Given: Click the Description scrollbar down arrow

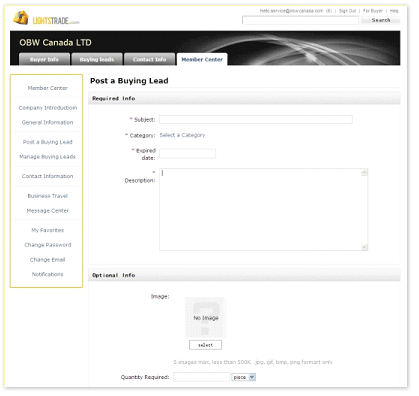Looking at the screenshot, I should coord(364,247).
